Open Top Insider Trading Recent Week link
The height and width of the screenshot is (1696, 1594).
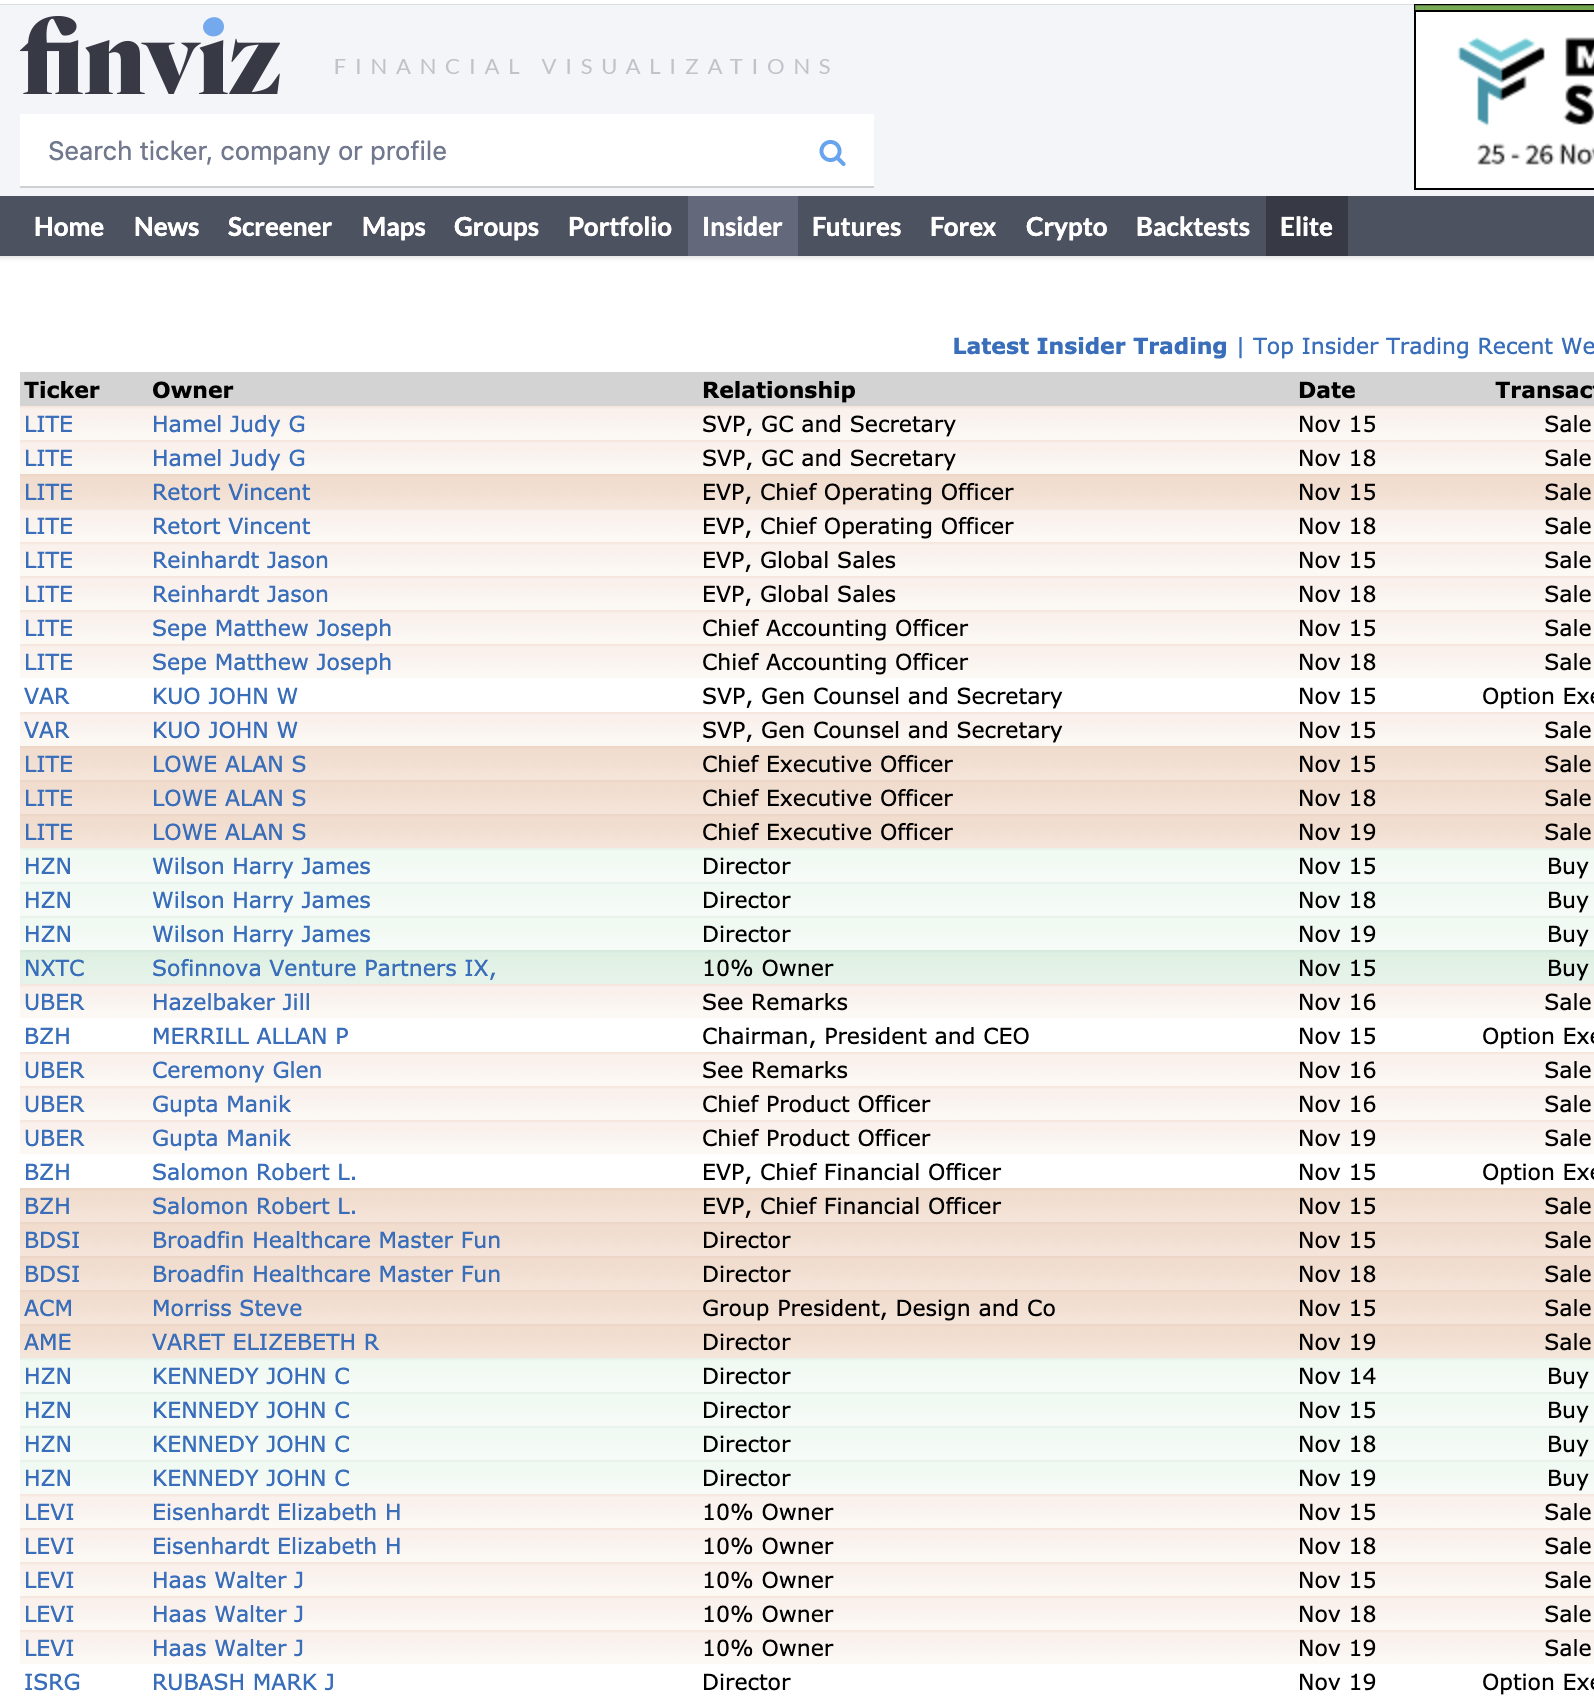tap(1421, 346)
